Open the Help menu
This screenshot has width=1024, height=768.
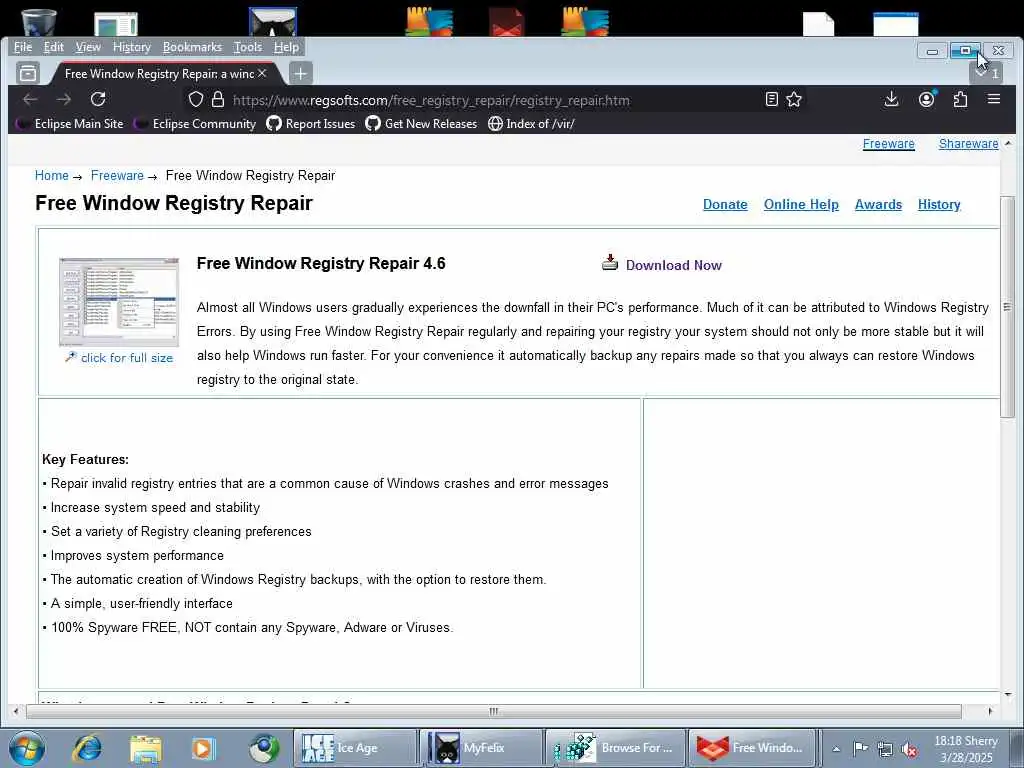click(286, 47)
